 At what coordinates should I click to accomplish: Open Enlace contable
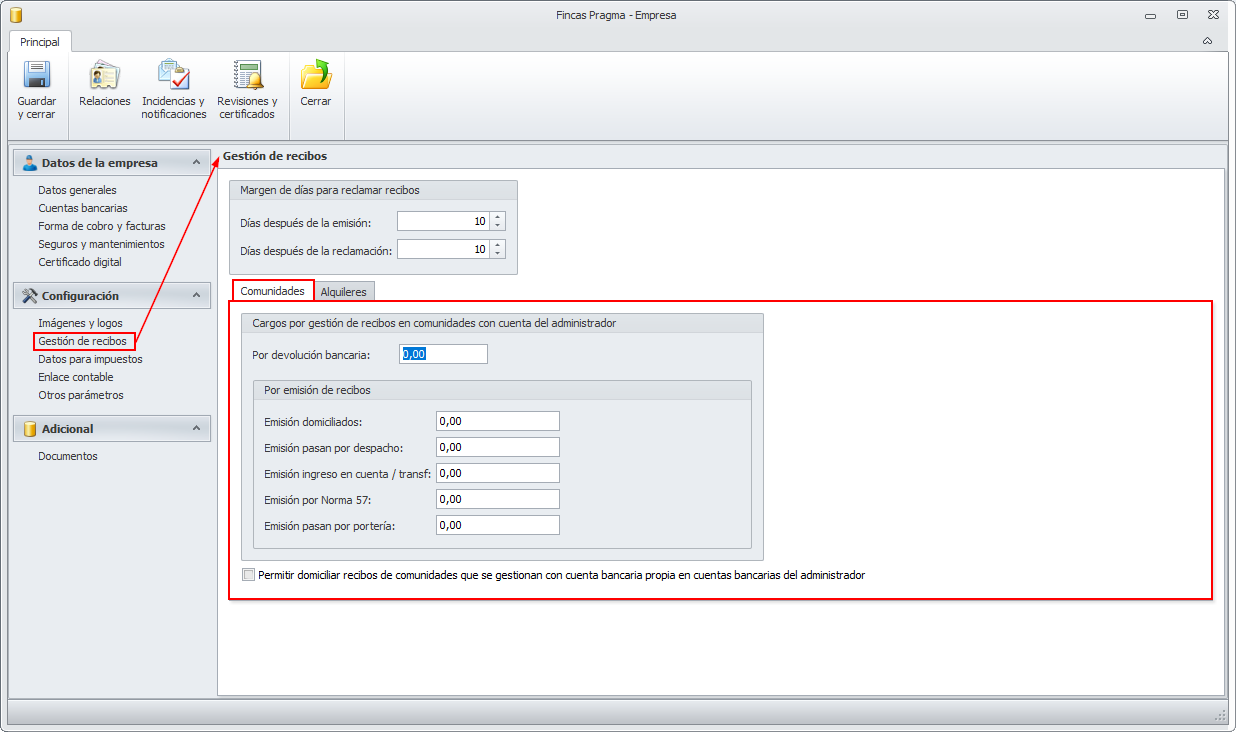click(76, 377)
